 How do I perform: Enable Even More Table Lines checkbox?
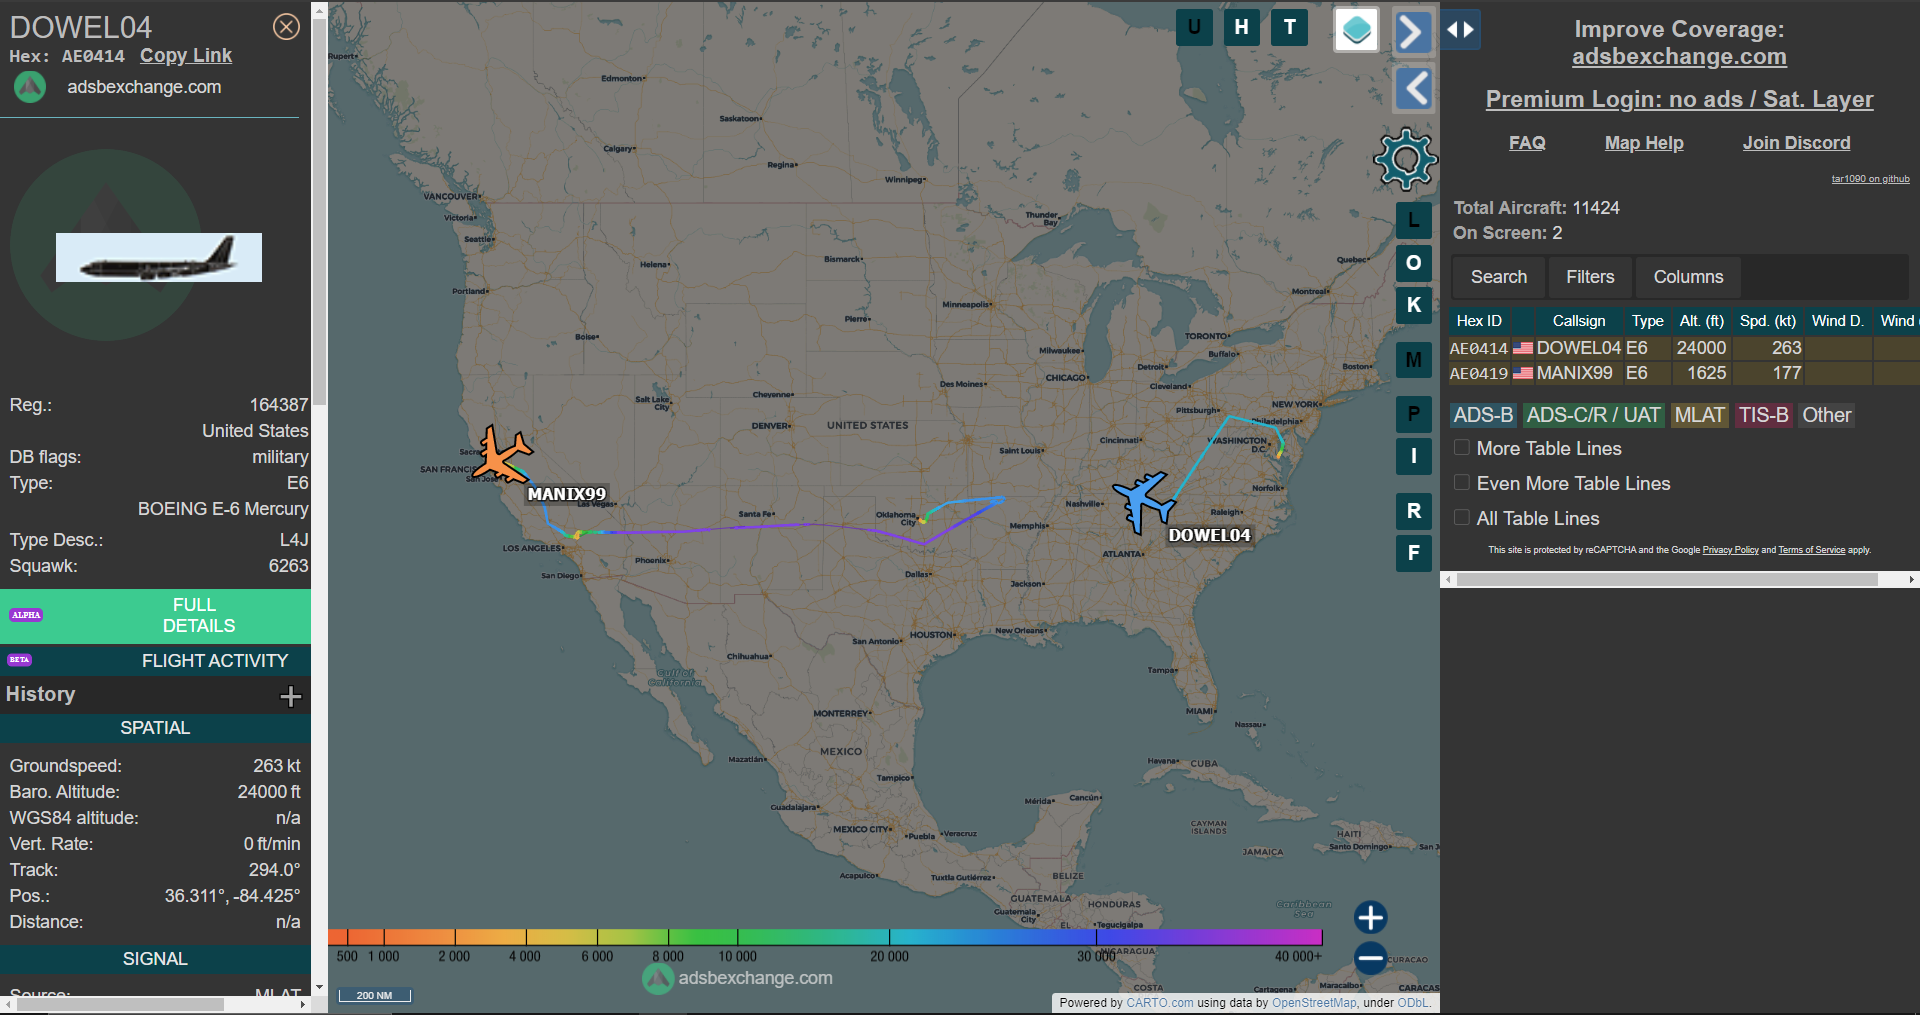pyautogui.click(x=1462, y=483)
